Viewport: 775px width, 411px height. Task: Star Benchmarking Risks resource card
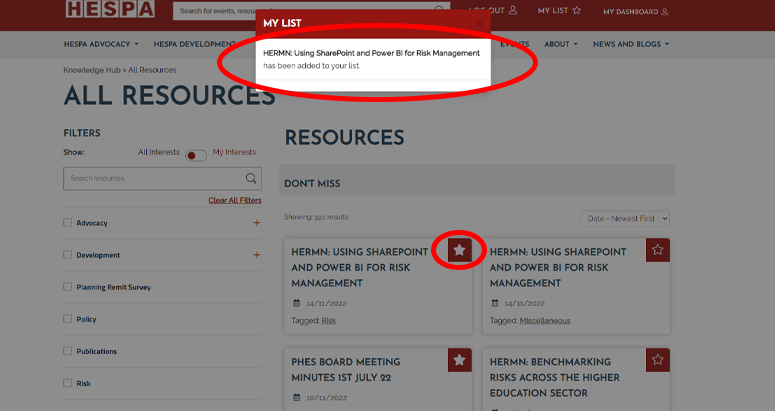pos(658,360)
